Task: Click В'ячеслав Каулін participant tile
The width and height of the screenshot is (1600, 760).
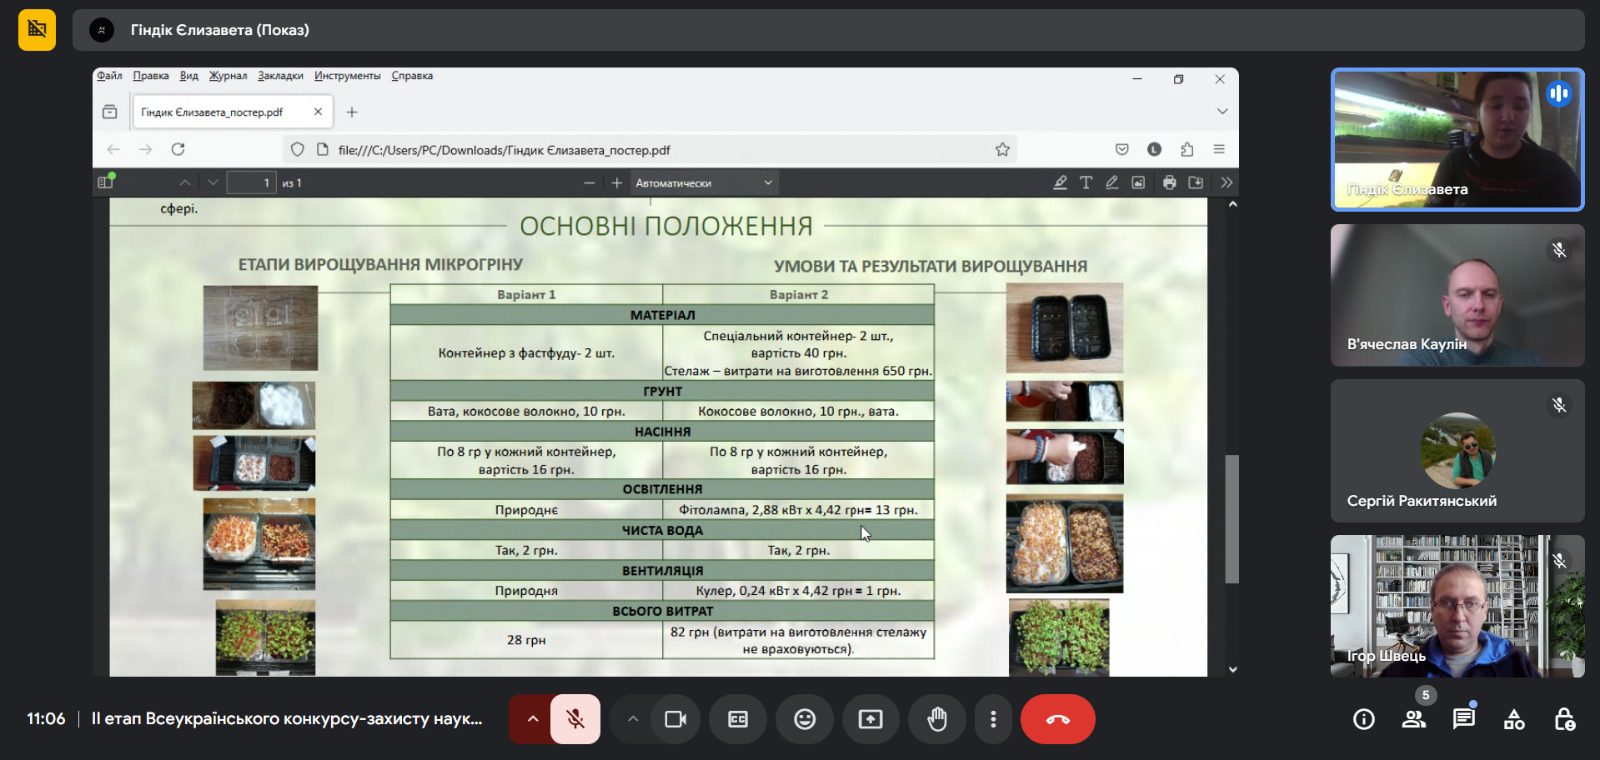Action: pyautogui.click(x=1457, y=295)
